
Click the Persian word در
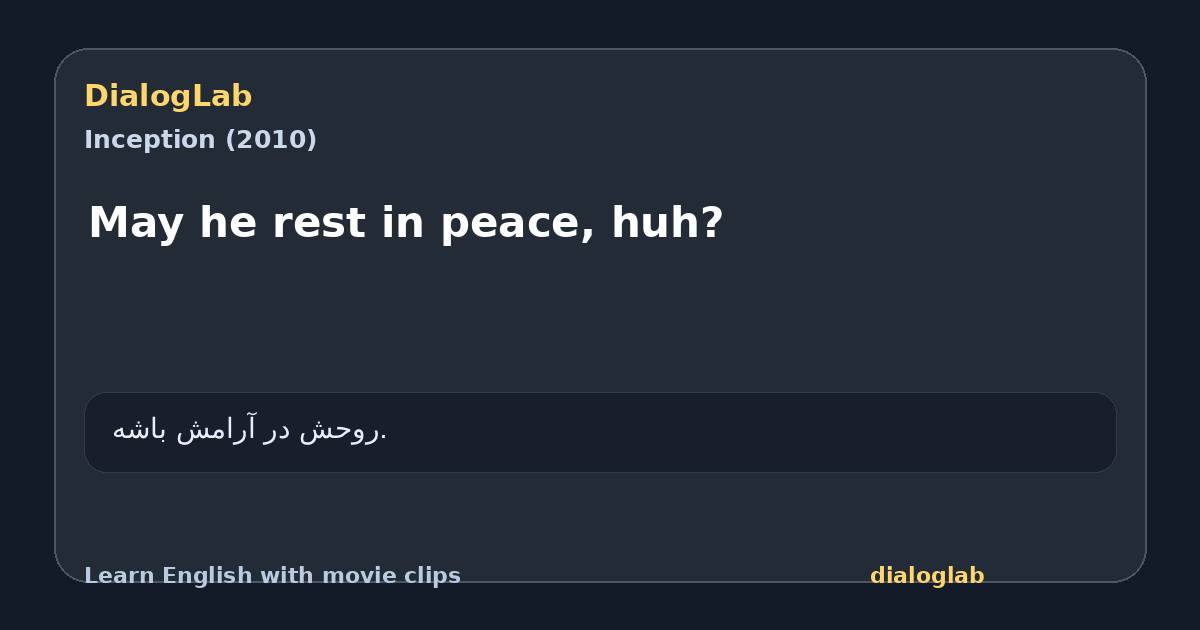pos(279,431)
